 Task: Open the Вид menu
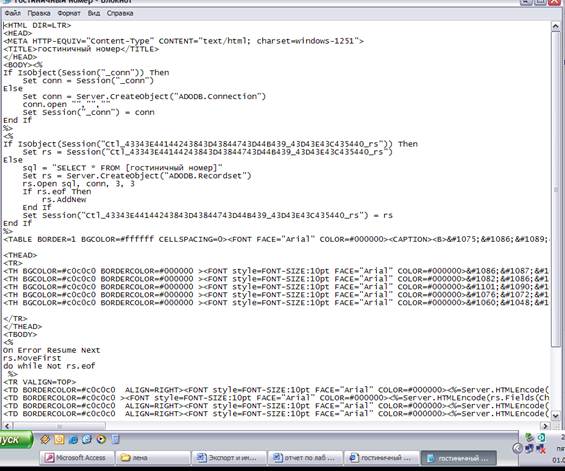[x=94, y=13]
